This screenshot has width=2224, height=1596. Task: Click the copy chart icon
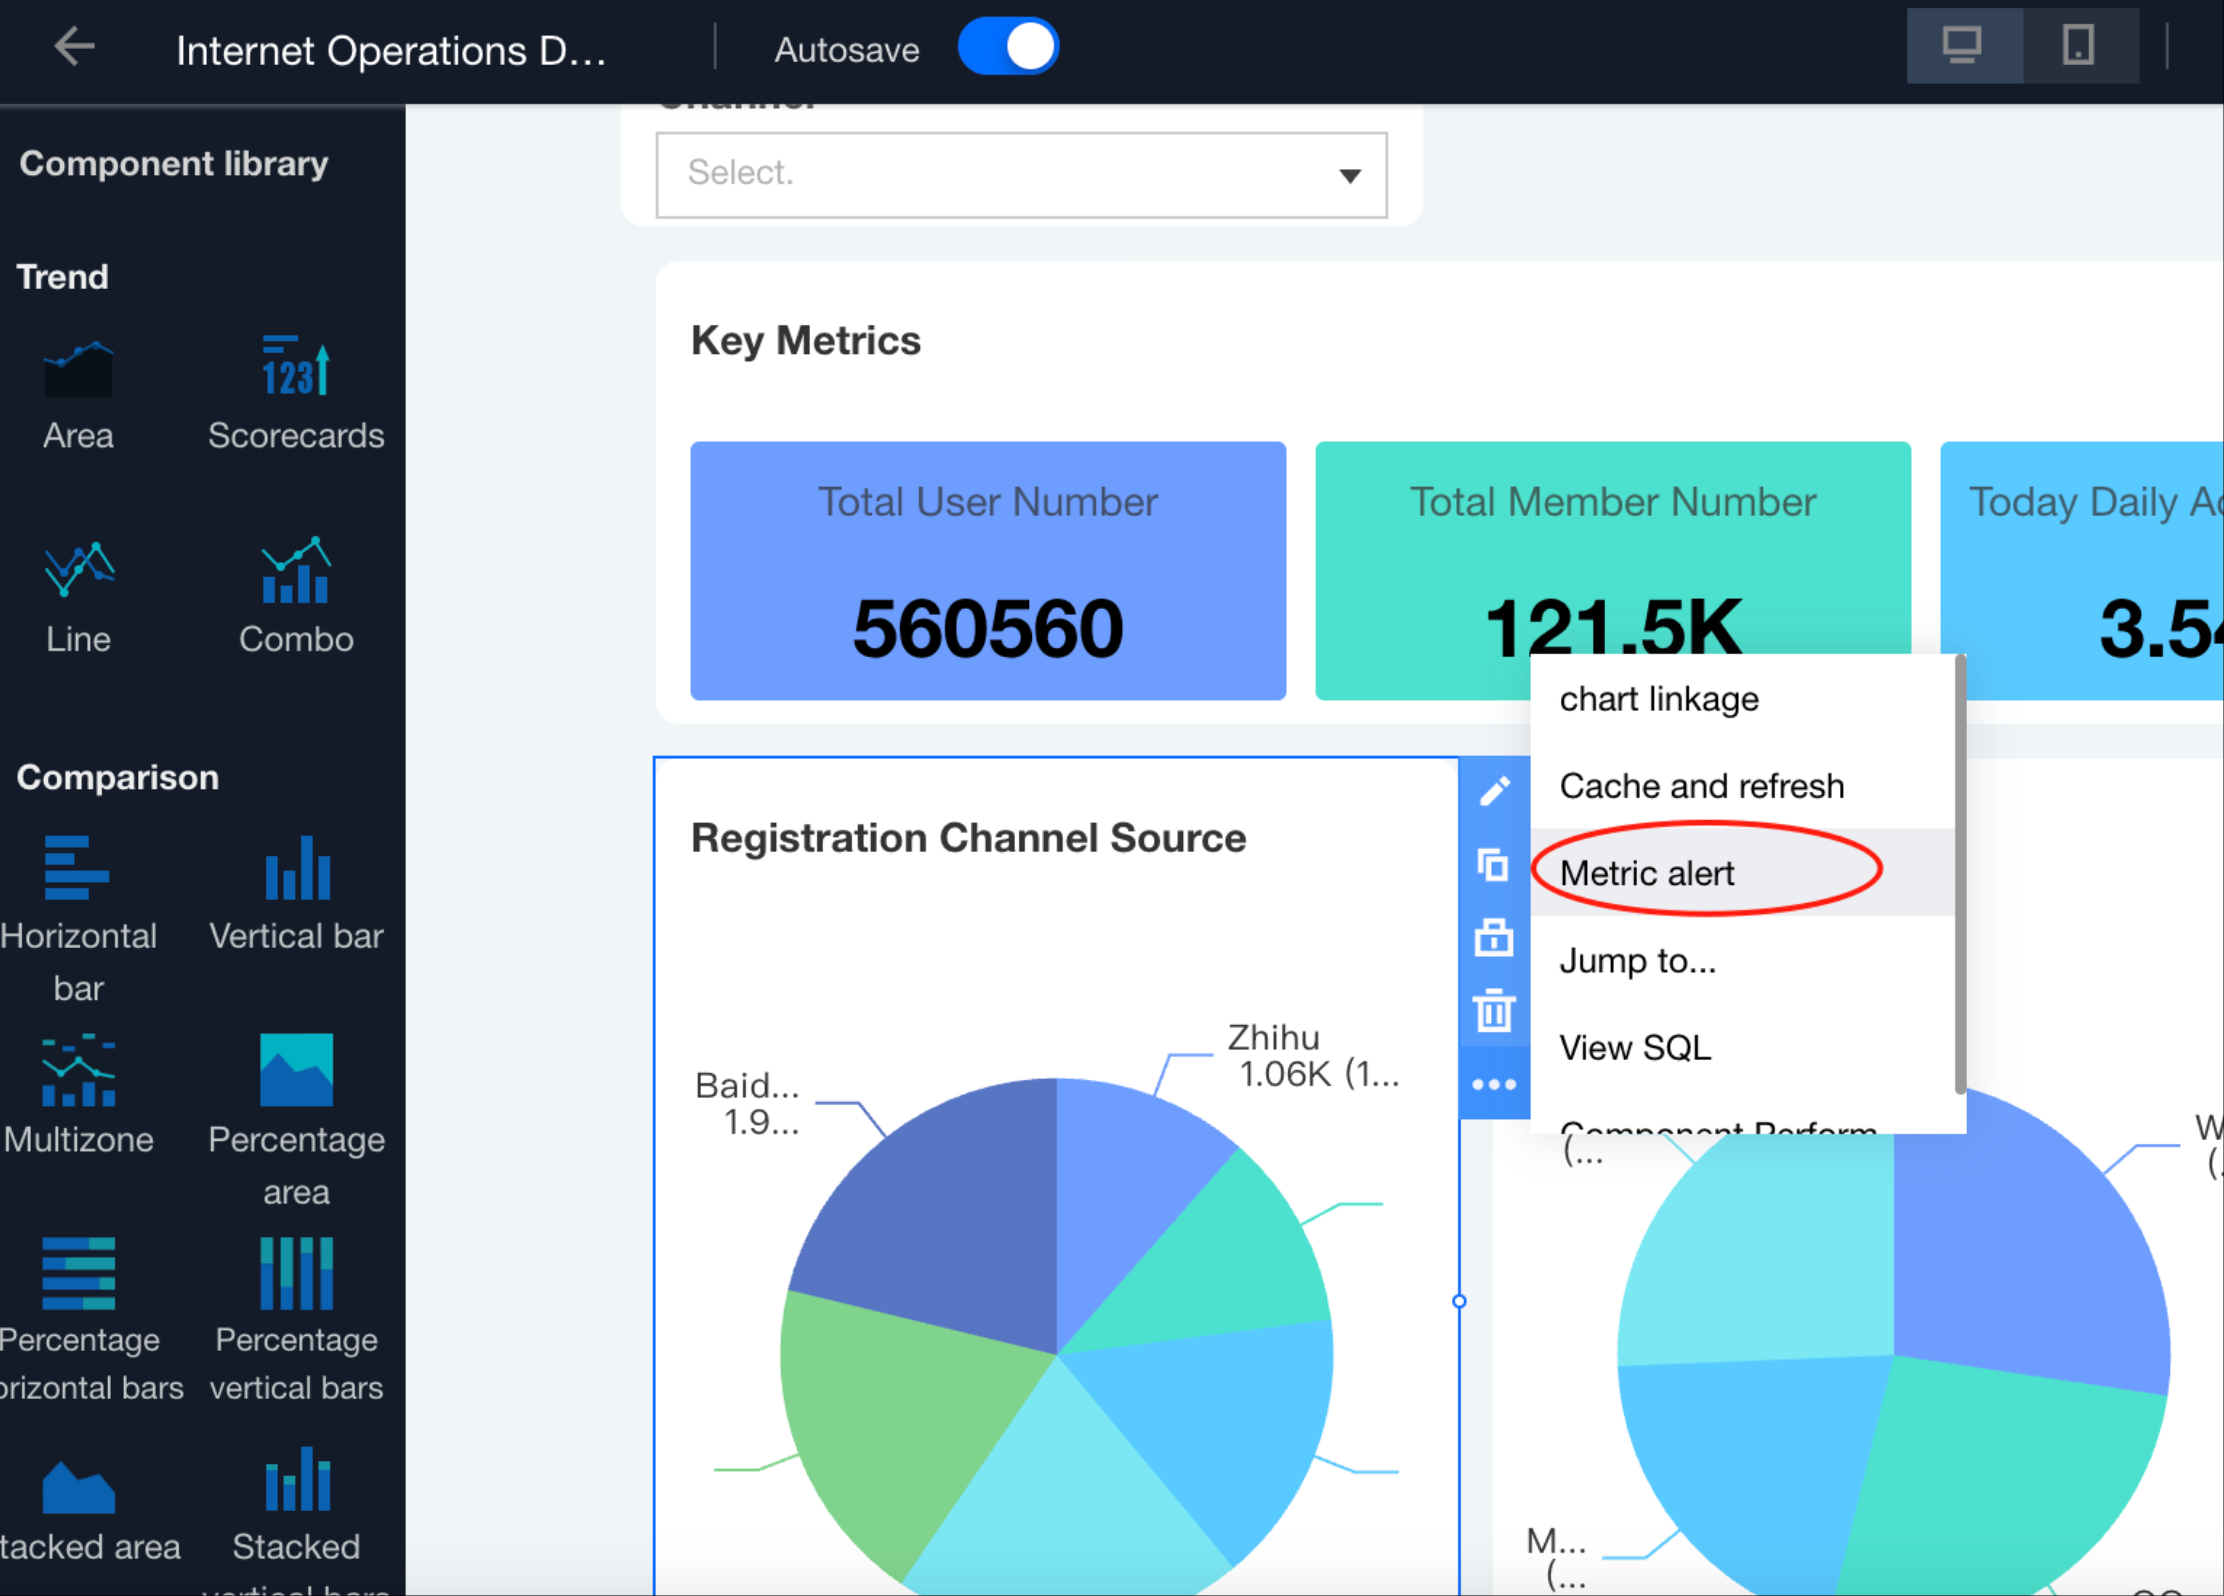[1494, 865]
